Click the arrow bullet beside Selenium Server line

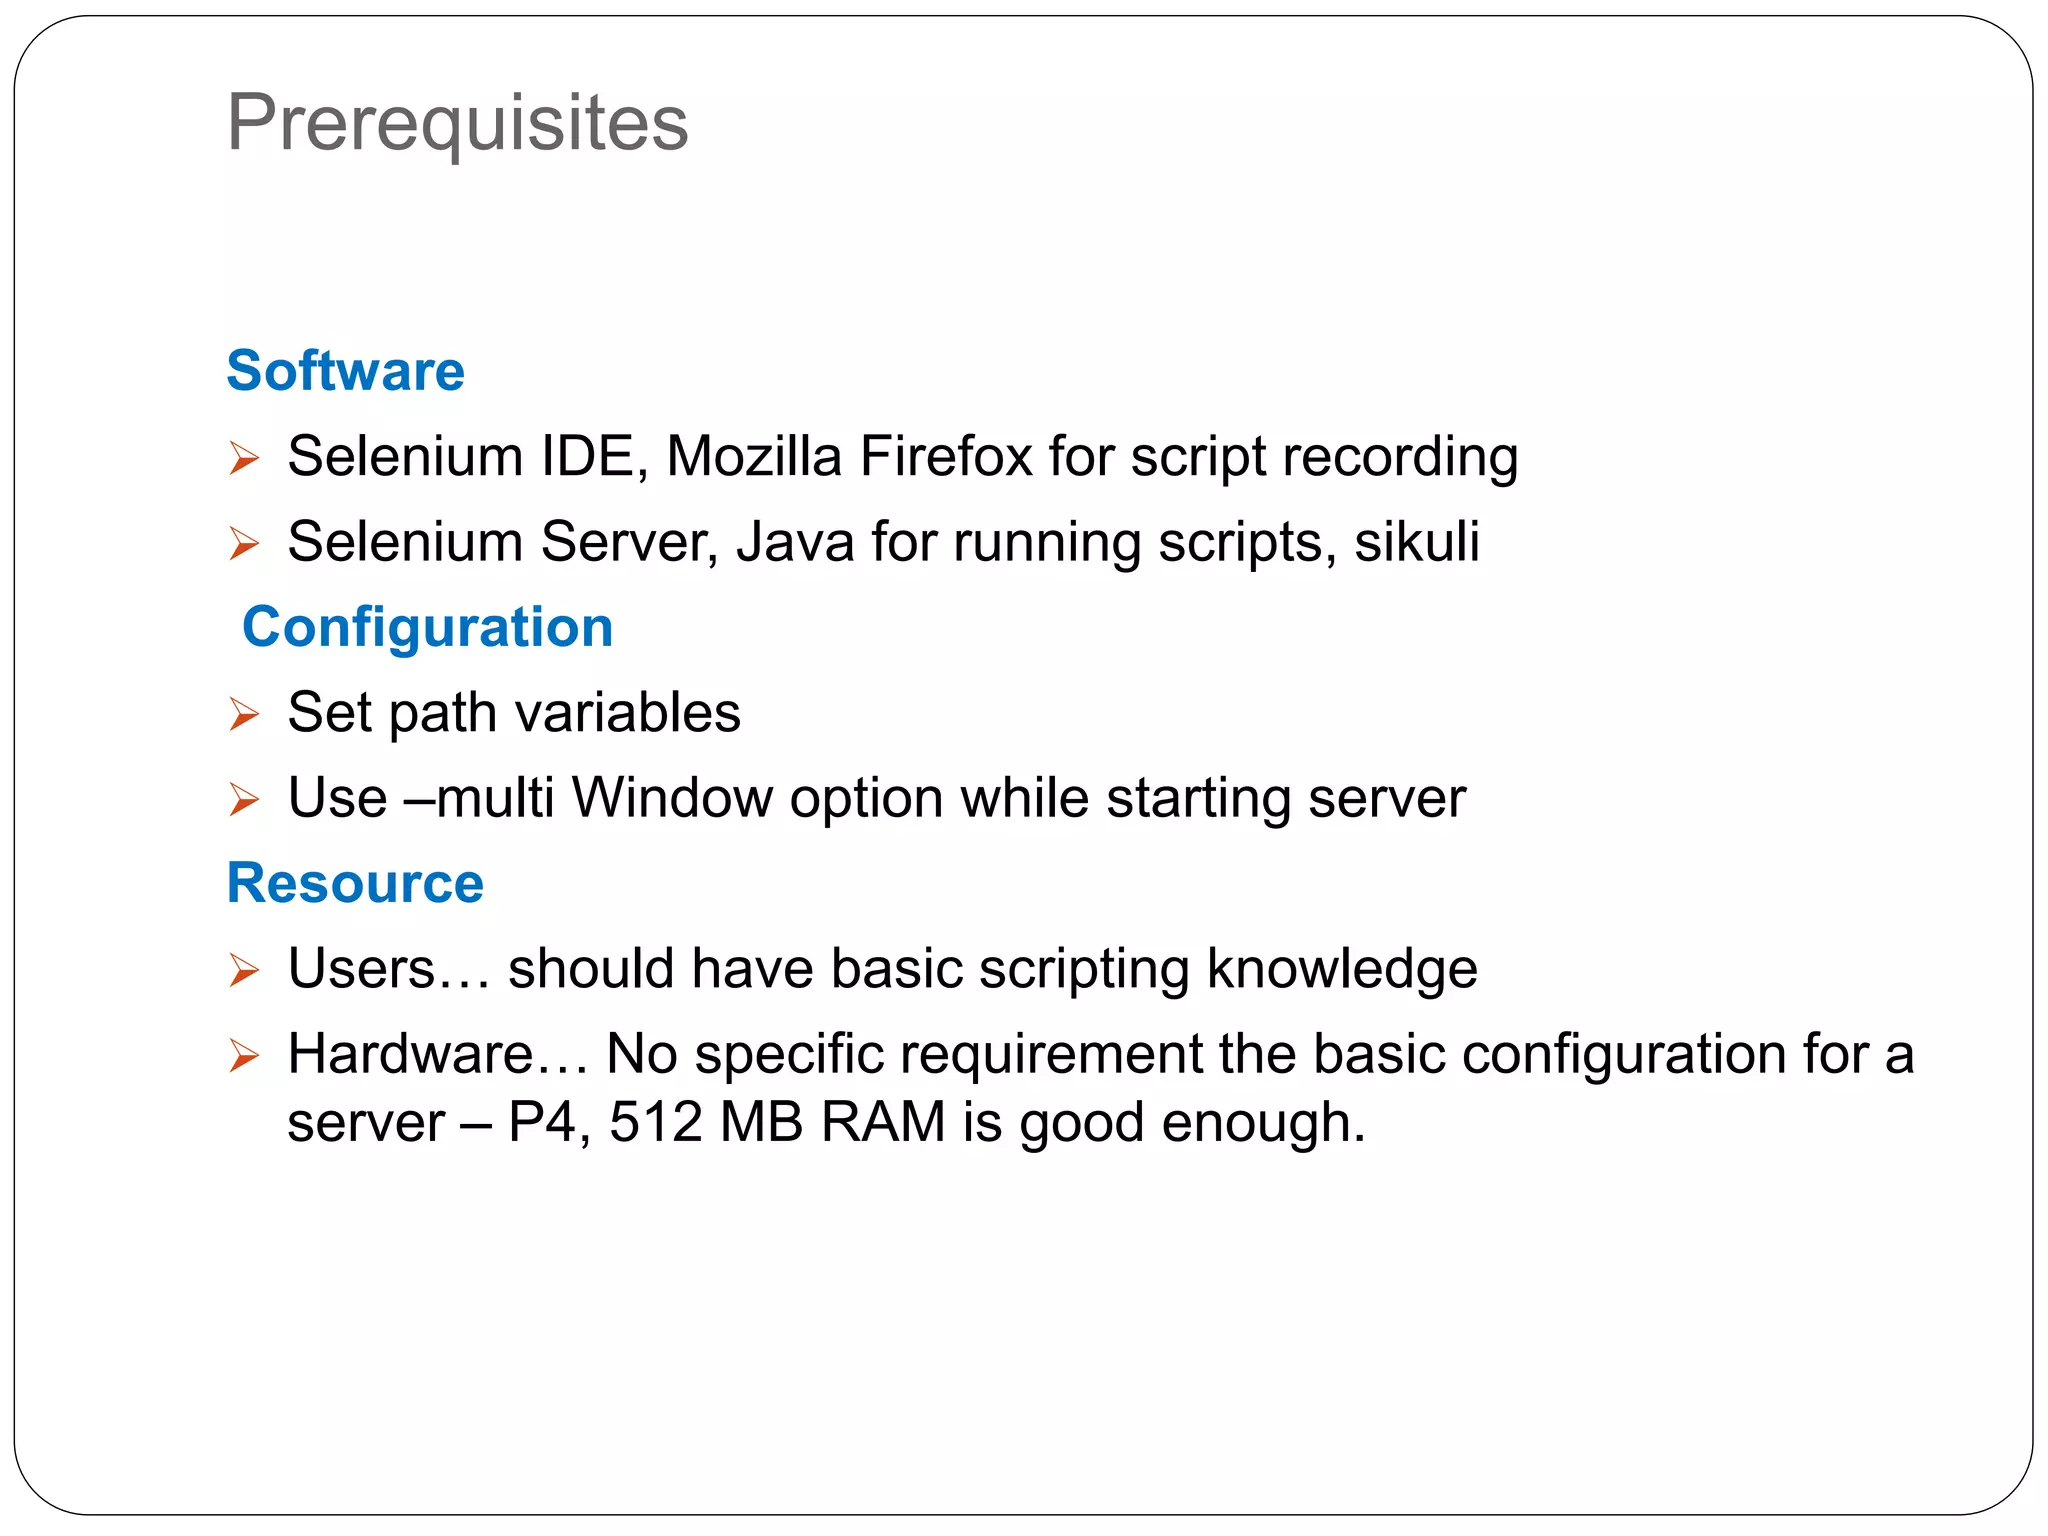click(243, 543)
